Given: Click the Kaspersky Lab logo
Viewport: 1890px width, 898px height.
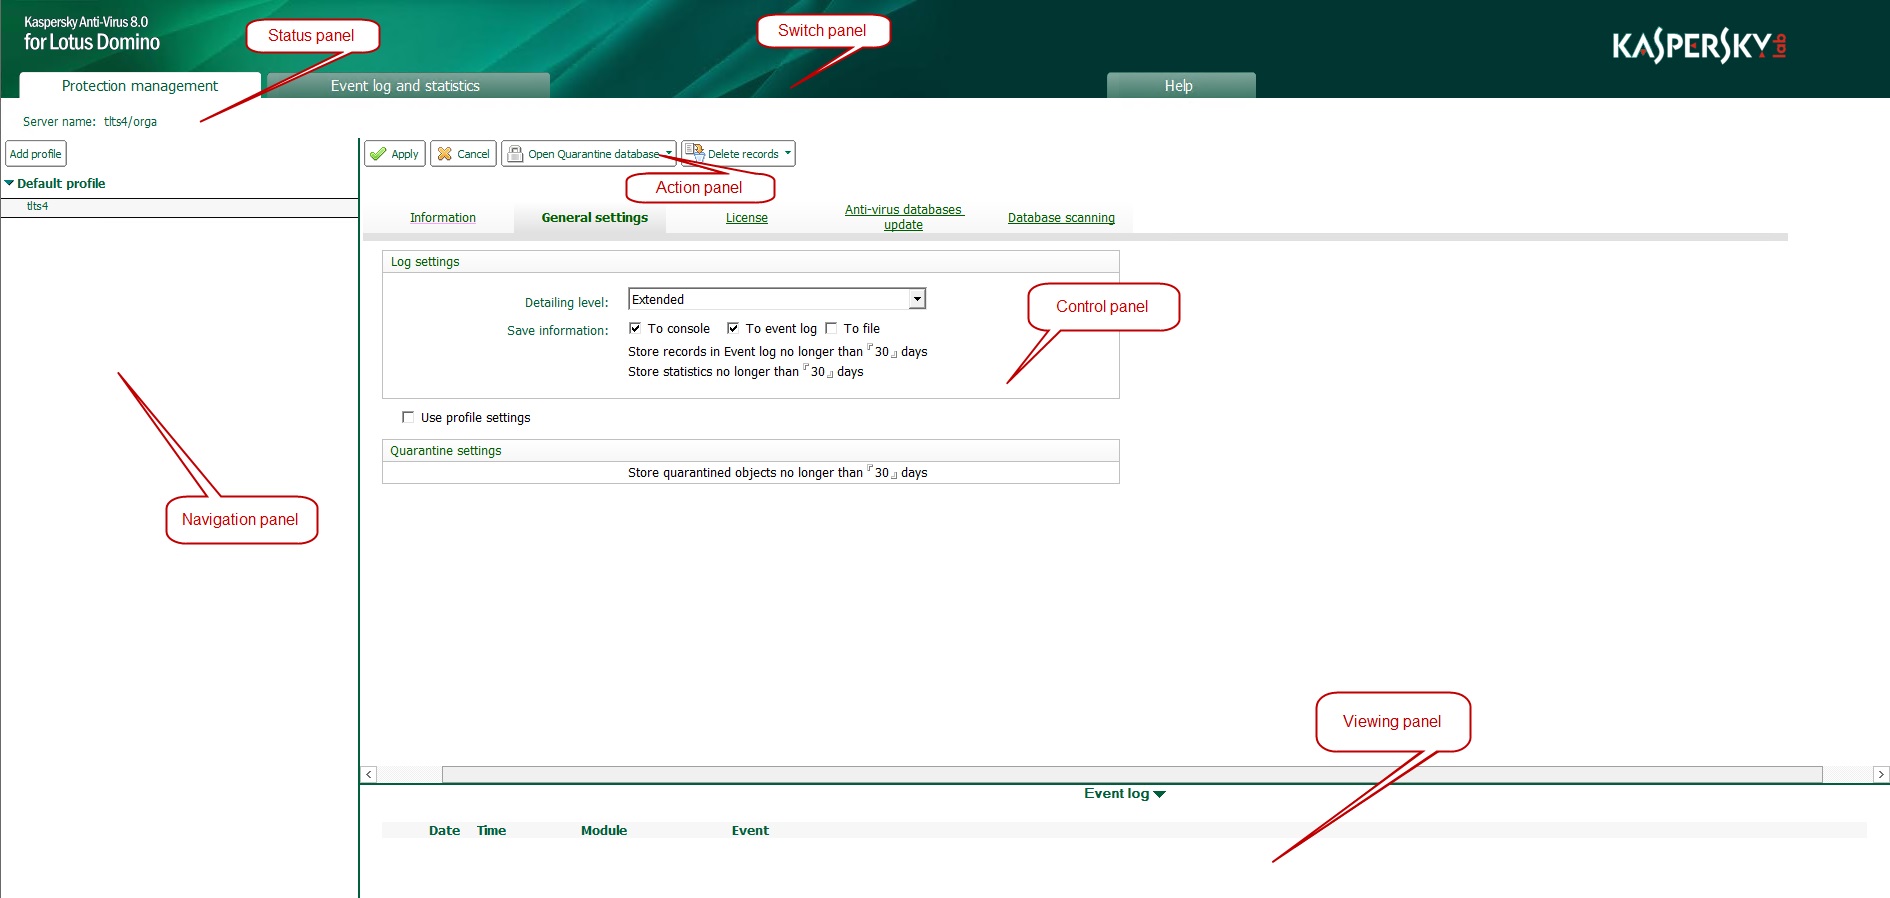Looking at the screenshot, I should tap(1699, 46).
